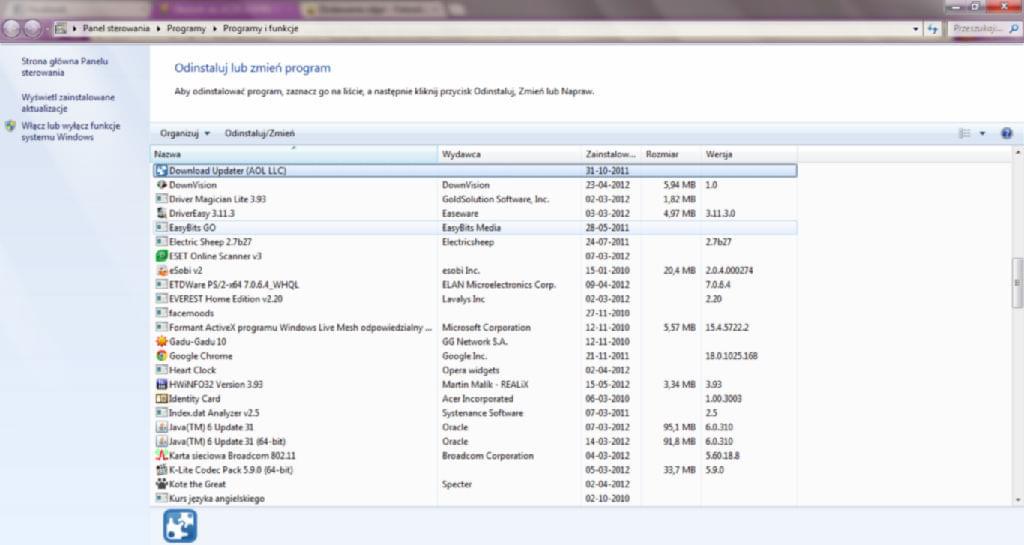This screenshot has height=545, width=1024.
Task: Open Włącz lub wyłącz funkcje systemu Windows
Action: click(71, 131)
